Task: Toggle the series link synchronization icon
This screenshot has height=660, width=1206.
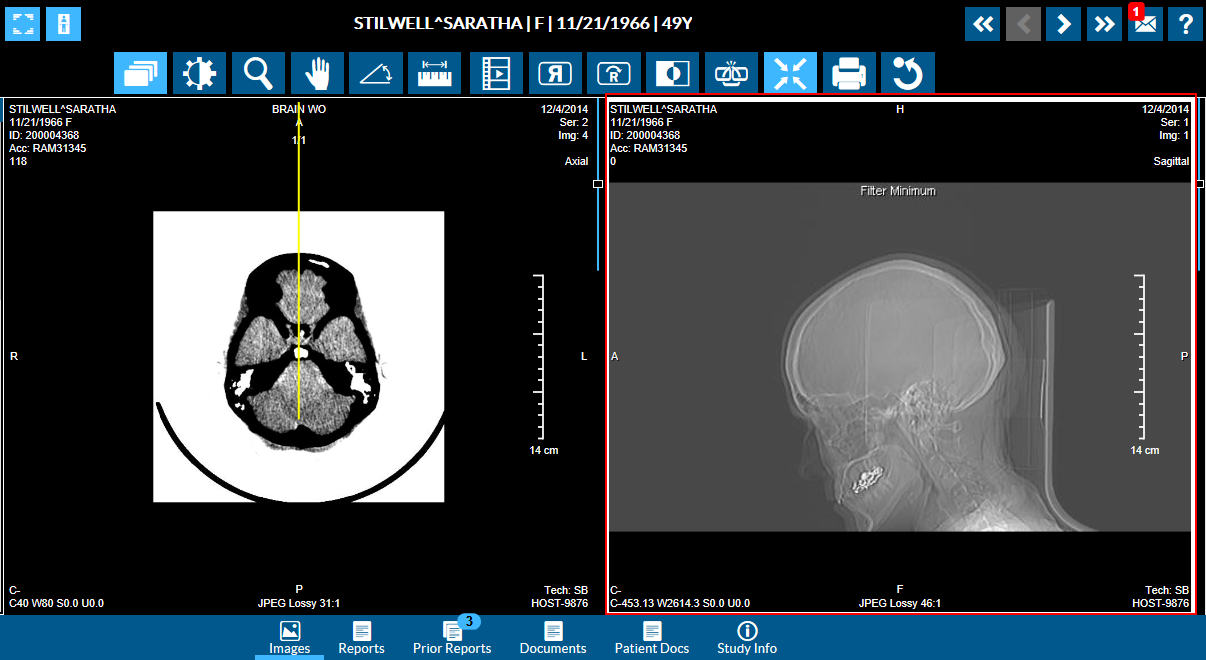Action: (731, 73)
